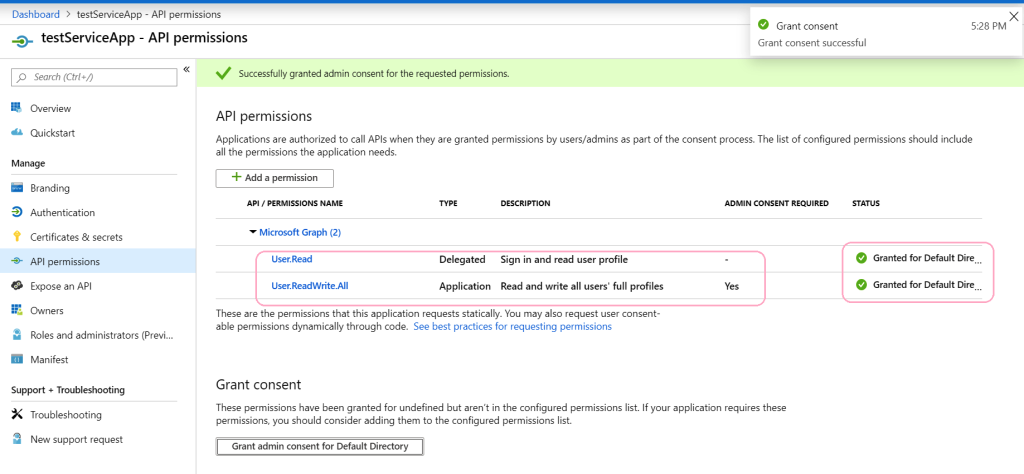This screenshot has width=1024, height=474.
Task: Click the Certificates & secrets key icon
Action: point(17,237)
